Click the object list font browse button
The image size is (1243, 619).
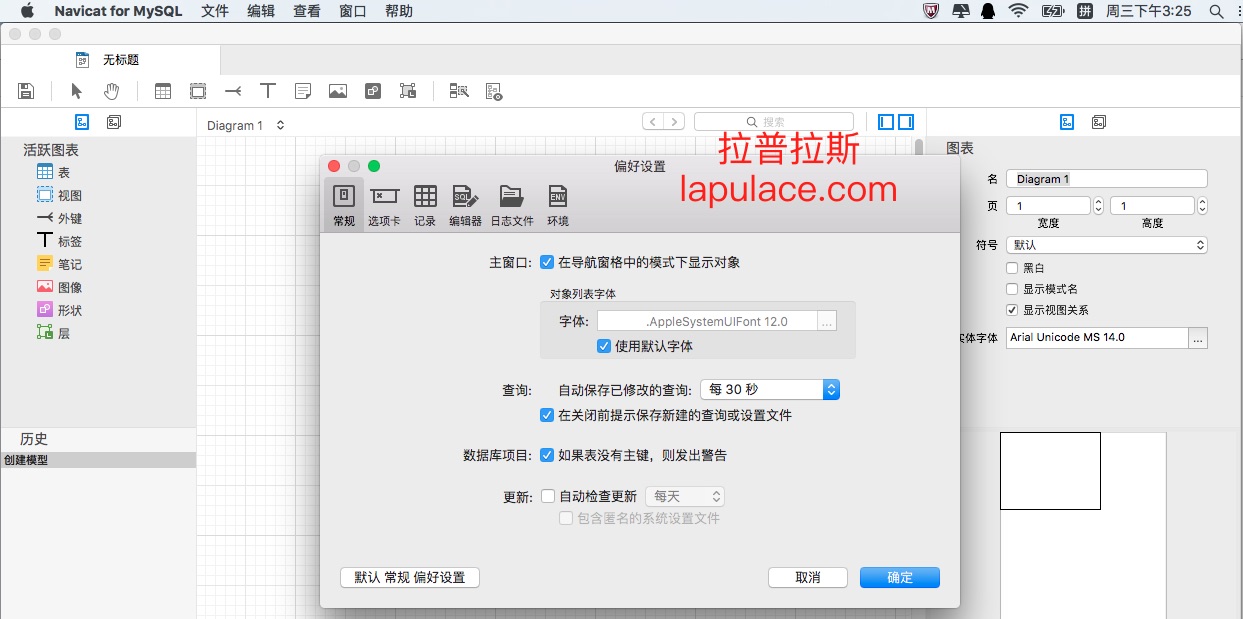click(x=826, y=321)
